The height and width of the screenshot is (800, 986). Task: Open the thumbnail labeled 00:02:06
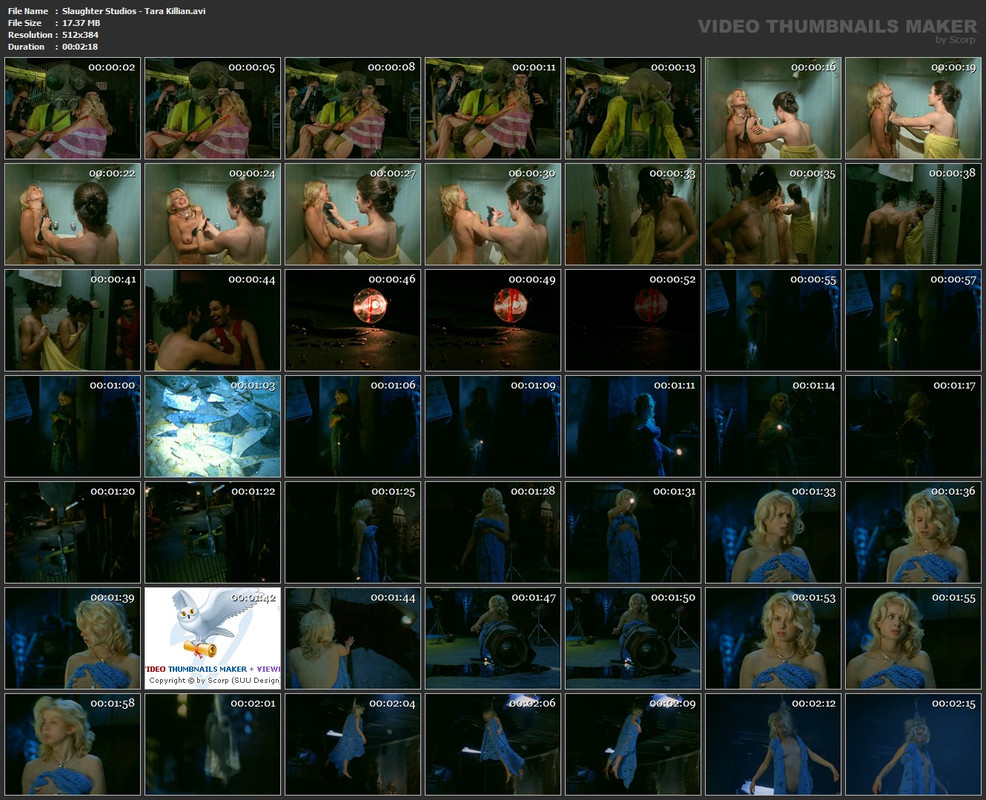493,745
